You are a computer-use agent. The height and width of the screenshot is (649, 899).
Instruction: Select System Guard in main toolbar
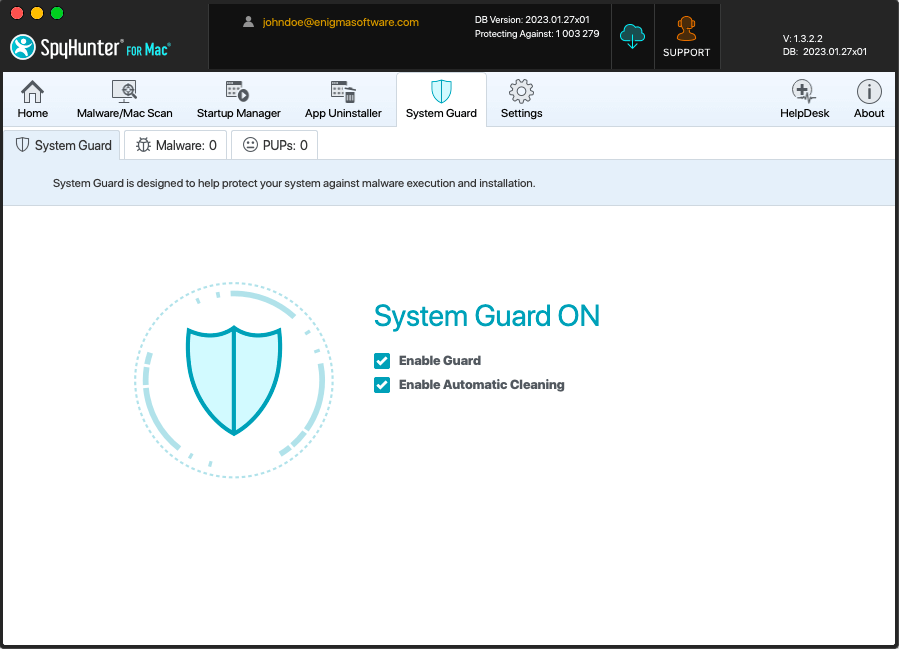441,100
